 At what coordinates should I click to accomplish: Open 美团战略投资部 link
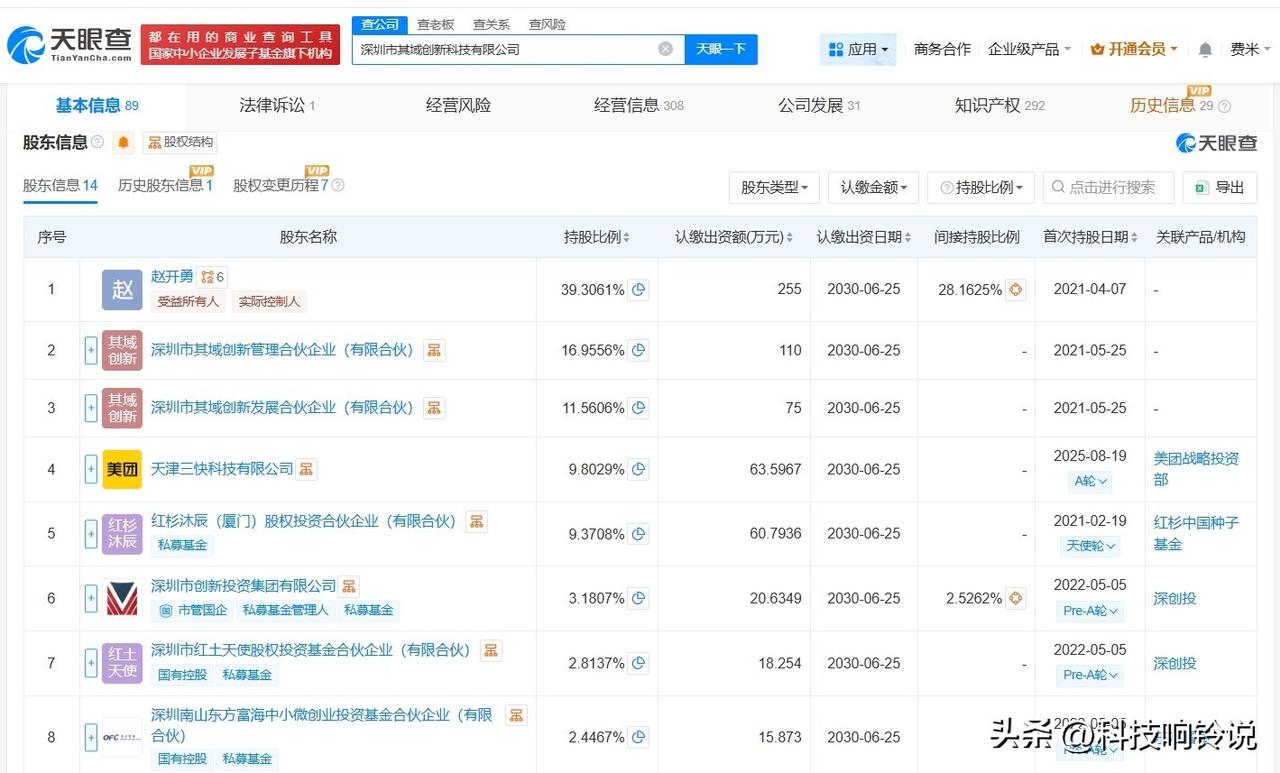coord(1196,469)
